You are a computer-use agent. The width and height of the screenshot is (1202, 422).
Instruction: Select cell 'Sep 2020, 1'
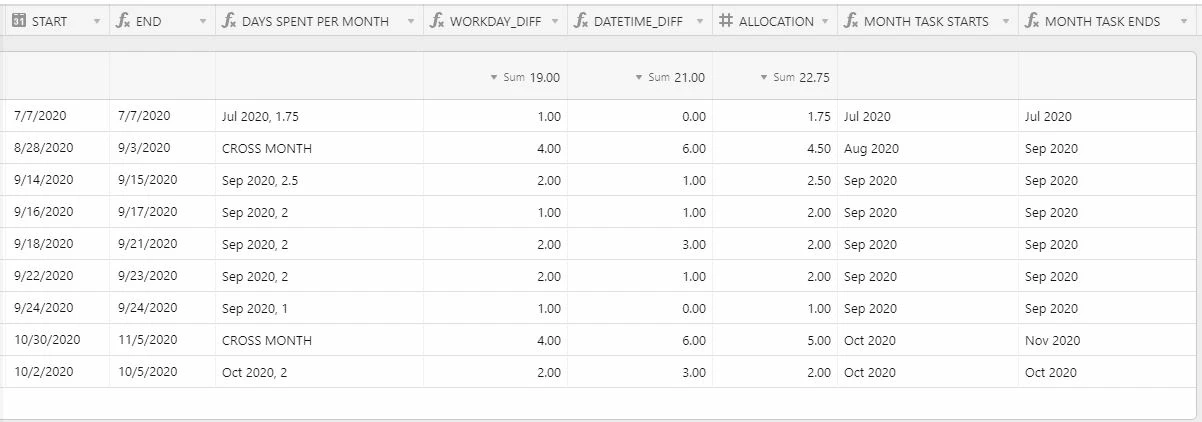(319, 308)
